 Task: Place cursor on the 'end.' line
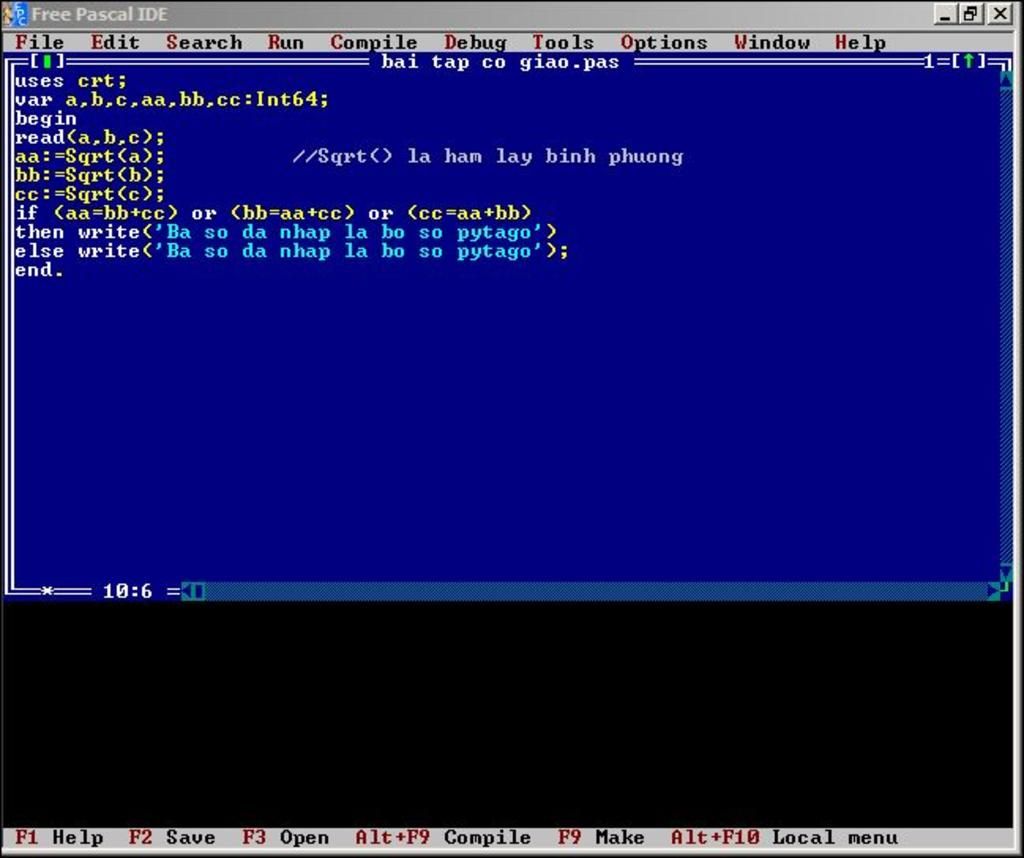pyautogui.click(x=39, y=270)
